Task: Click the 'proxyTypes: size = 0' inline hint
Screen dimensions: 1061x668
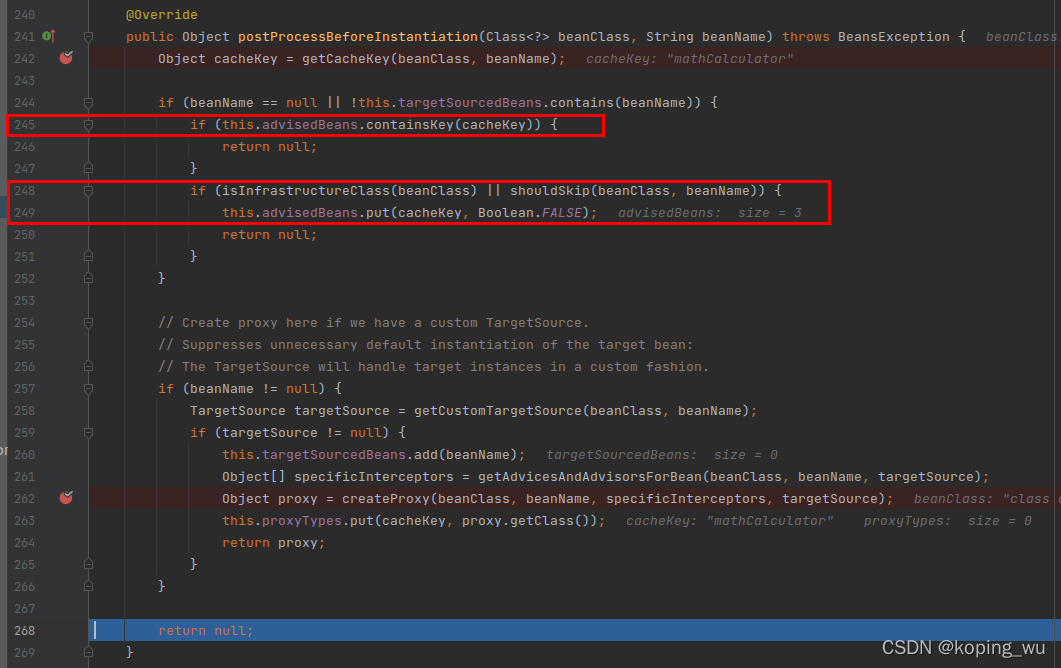Action: tap(947, 520)
